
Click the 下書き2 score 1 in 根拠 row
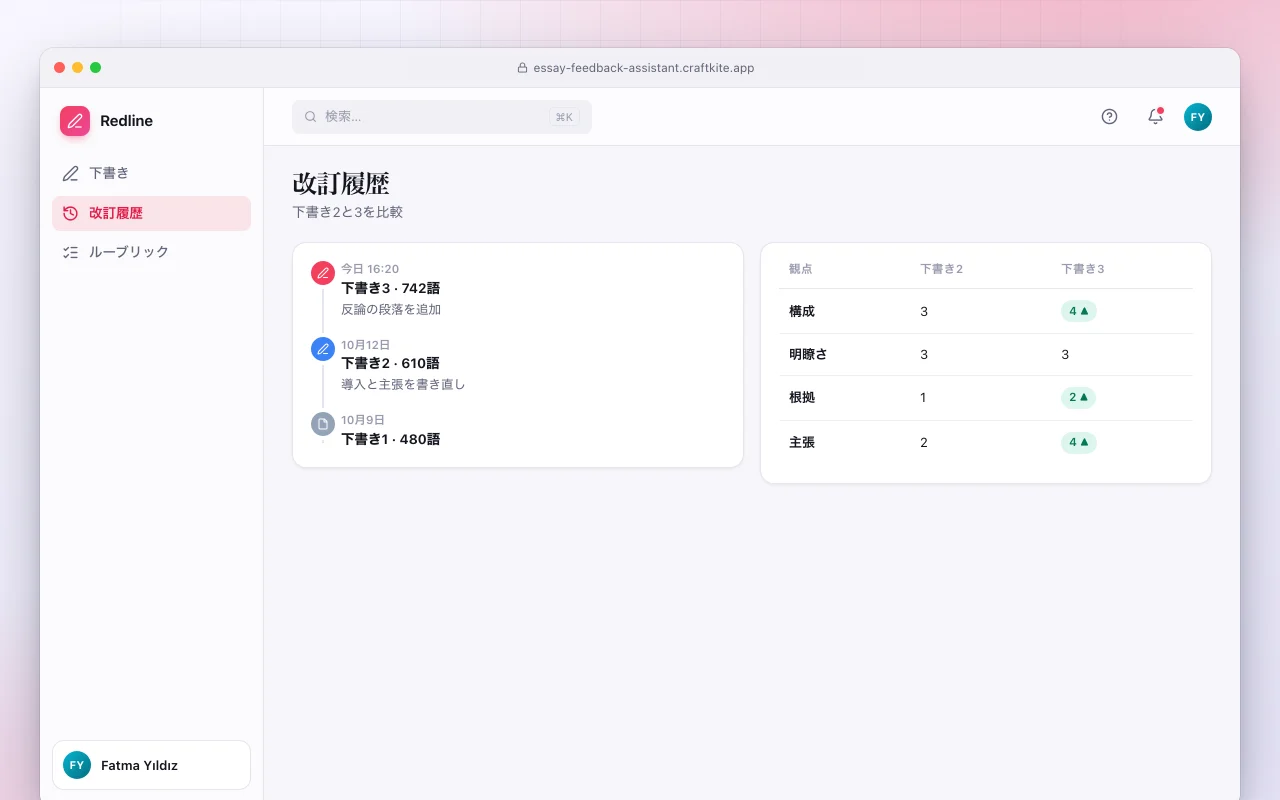[923, 397]
